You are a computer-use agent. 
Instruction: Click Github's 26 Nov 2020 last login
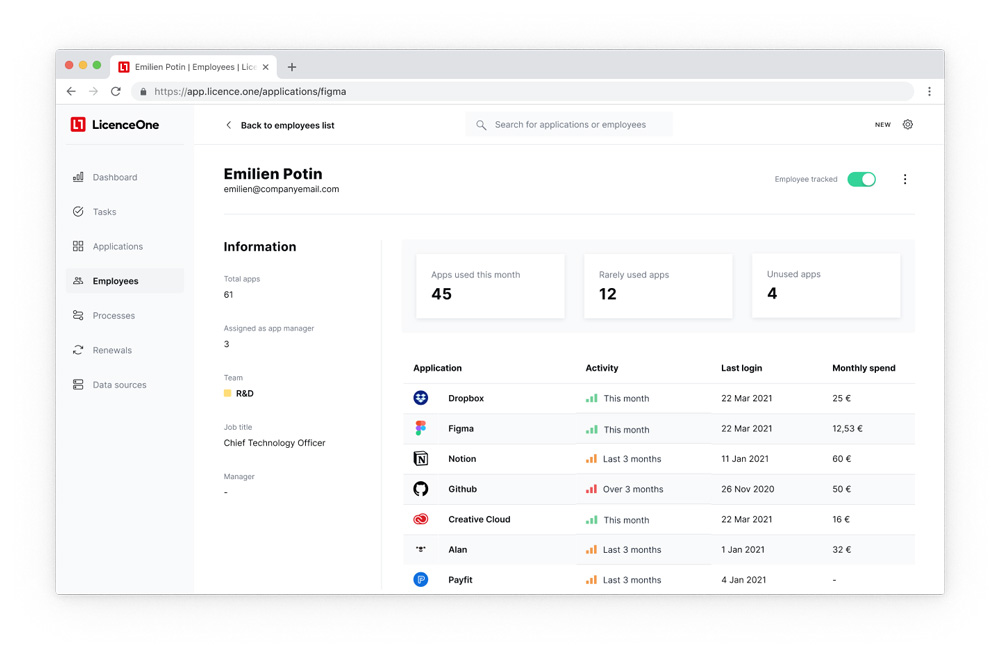click(x=747, y=489)
